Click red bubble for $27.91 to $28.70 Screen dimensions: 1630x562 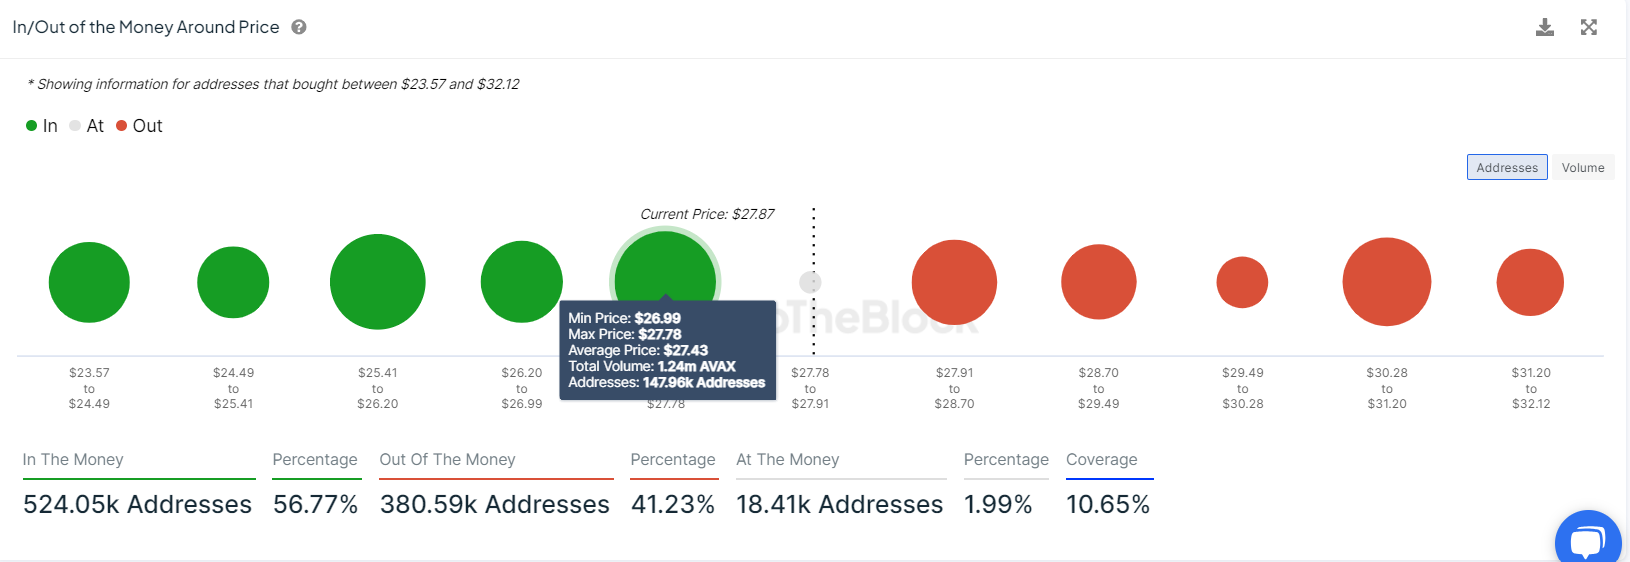tap(954, 282)
